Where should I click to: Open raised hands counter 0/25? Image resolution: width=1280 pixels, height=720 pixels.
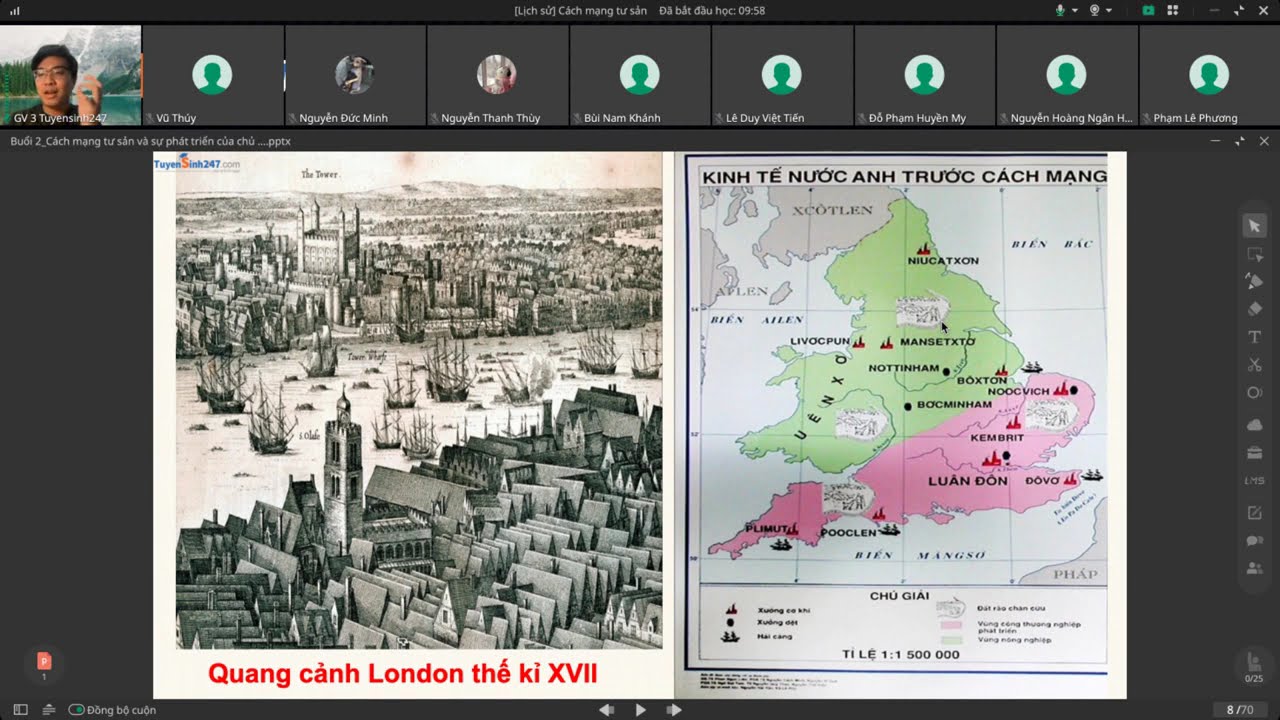1253,667
